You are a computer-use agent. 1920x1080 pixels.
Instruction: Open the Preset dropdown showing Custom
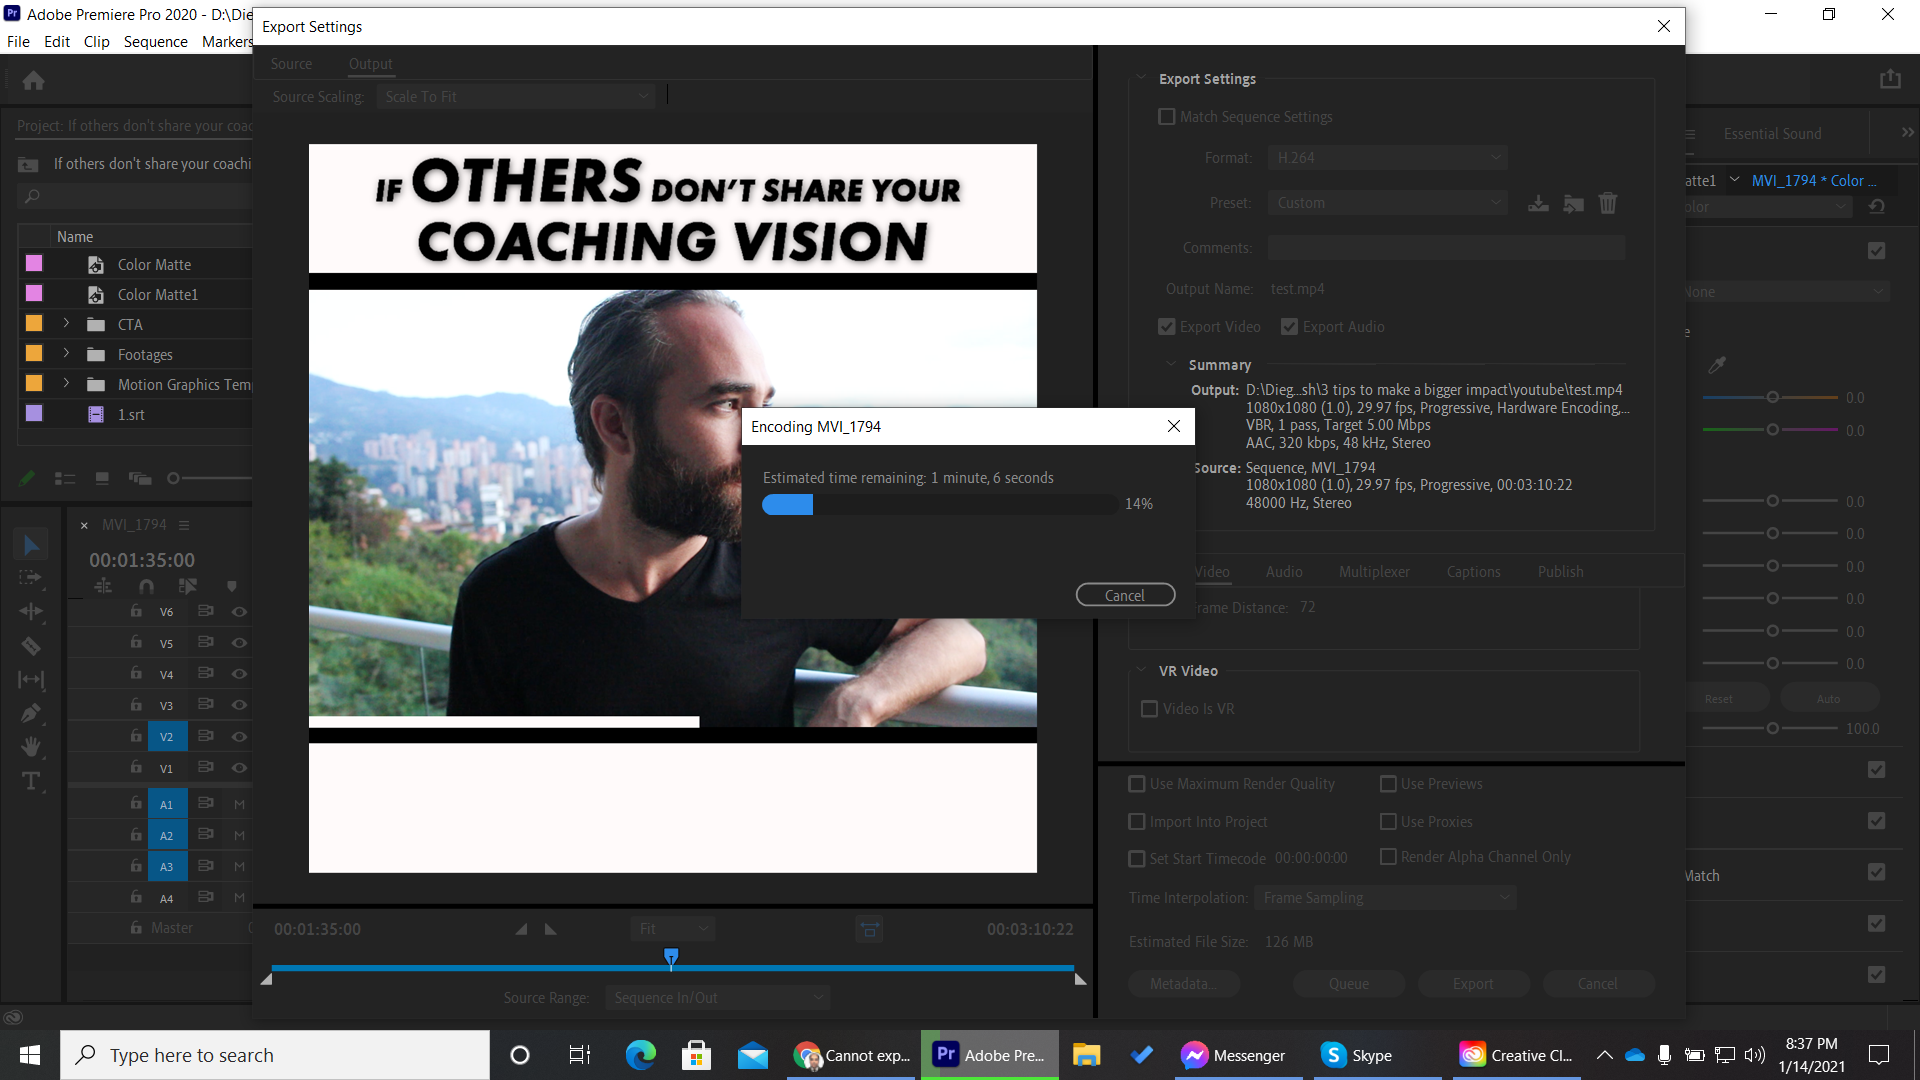point(1385,202)
